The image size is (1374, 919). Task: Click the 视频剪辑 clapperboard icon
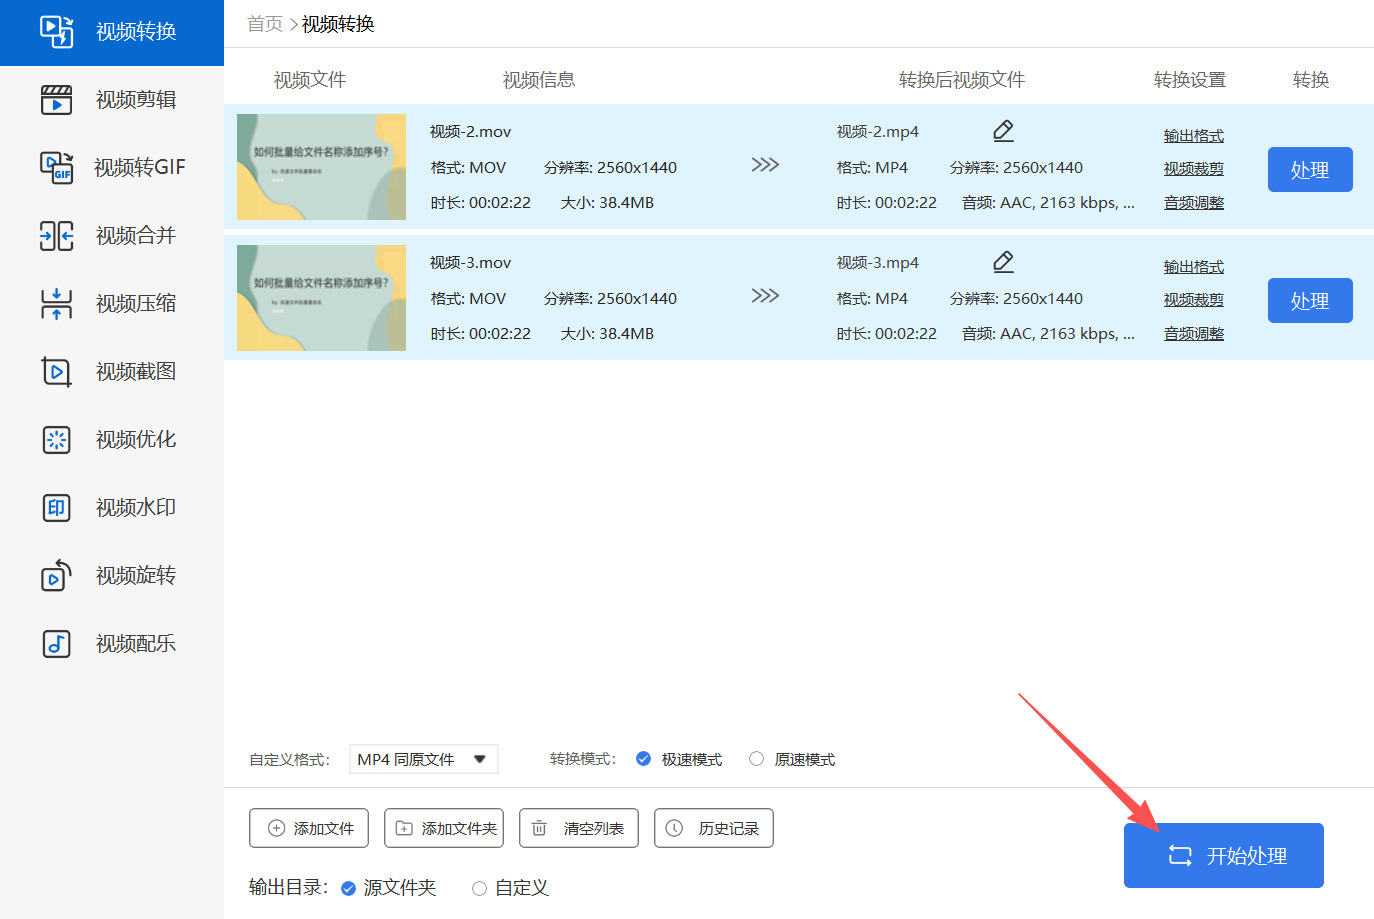click(x=56, y=99)
